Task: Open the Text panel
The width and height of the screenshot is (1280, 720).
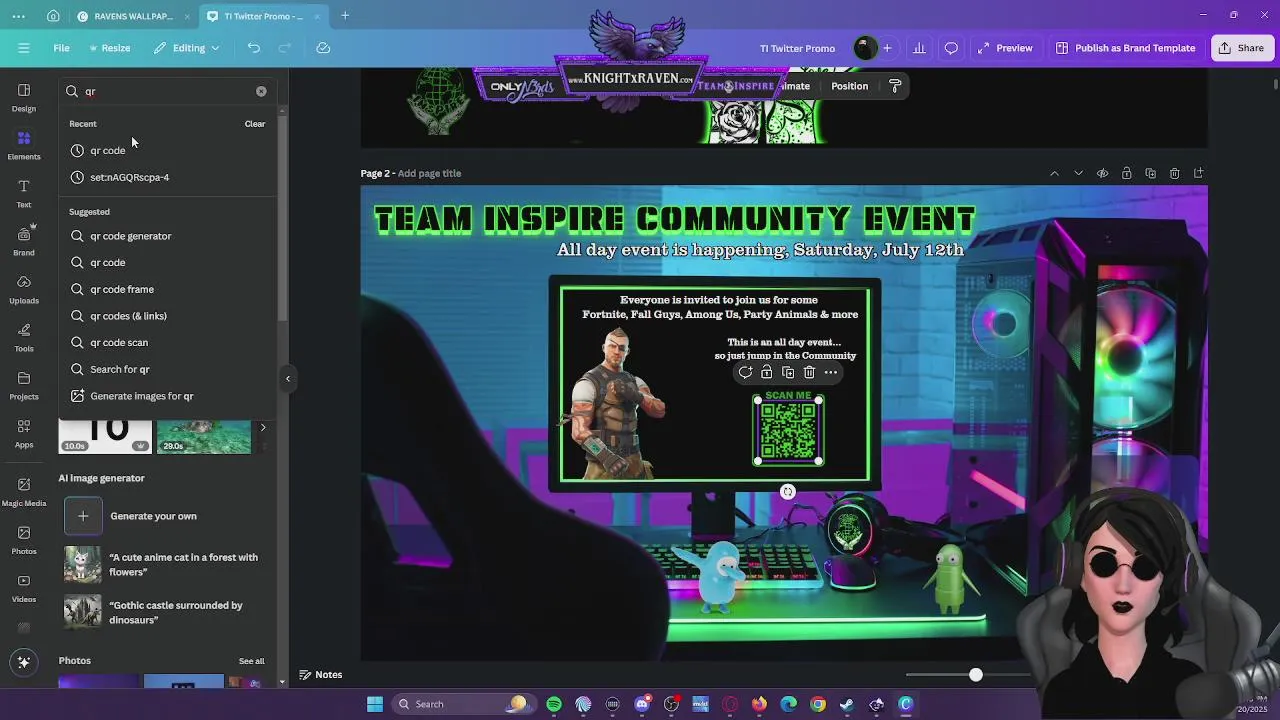Action: 24,193
